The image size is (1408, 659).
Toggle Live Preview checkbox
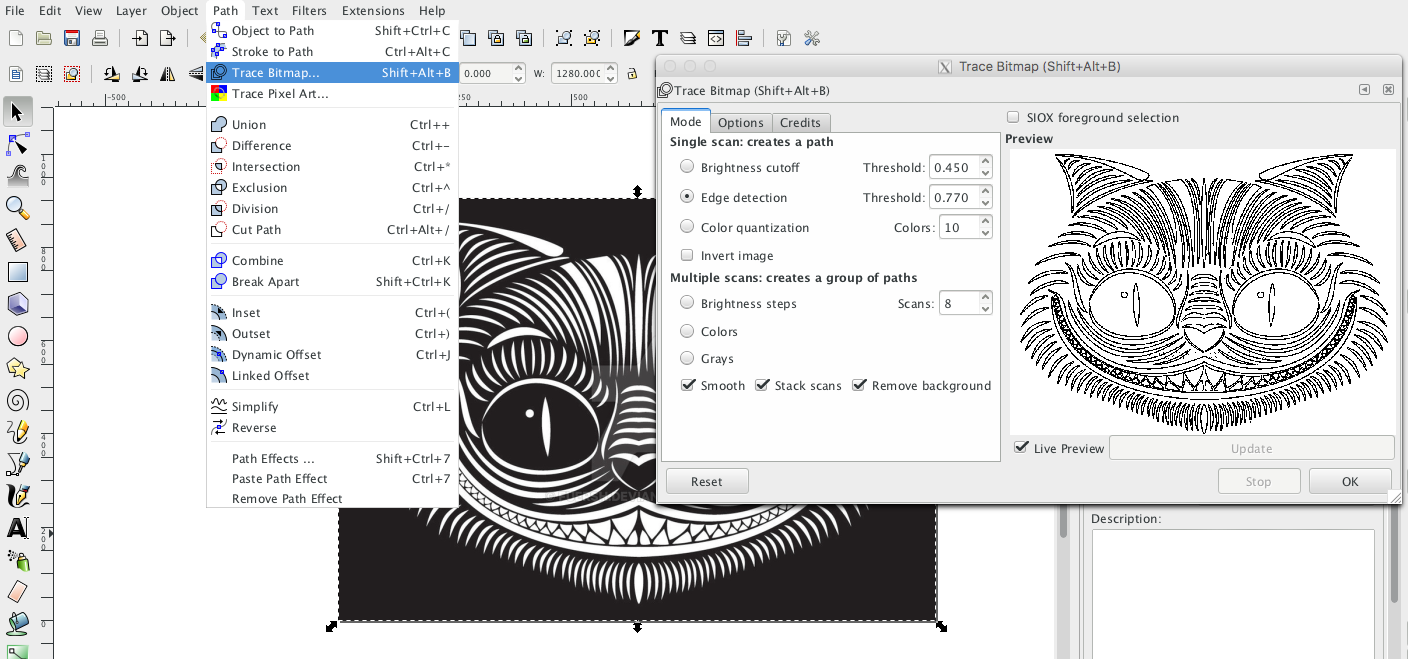click(1020, 448)
